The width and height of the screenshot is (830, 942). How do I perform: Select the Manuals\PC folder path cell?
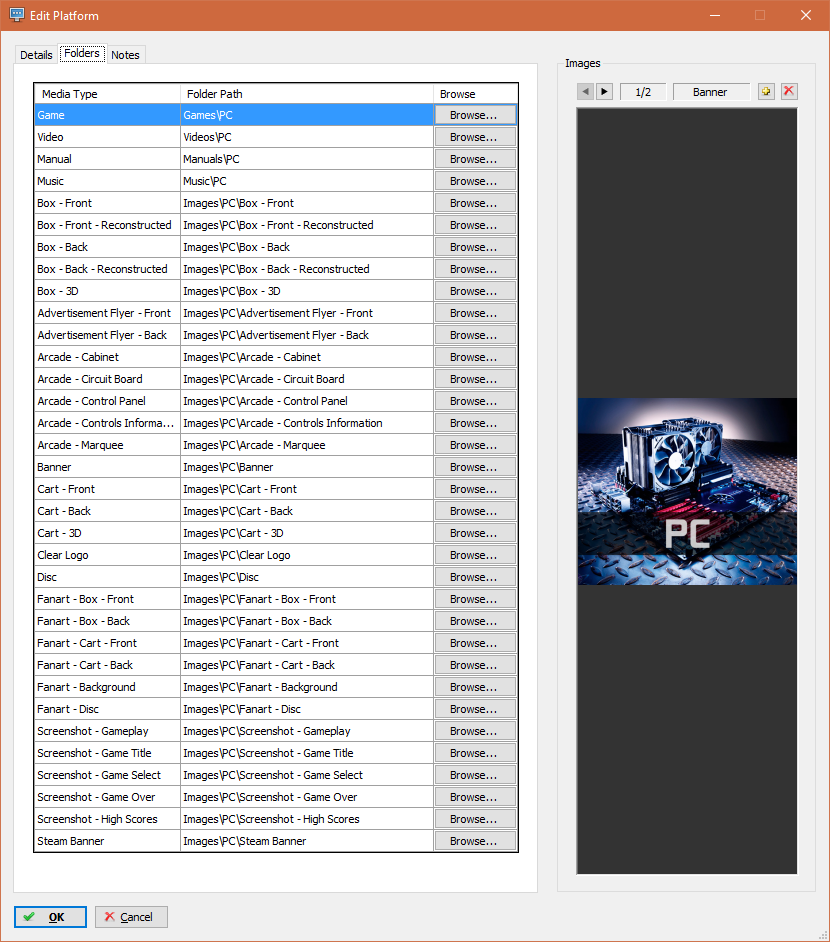tap(307, 159)
